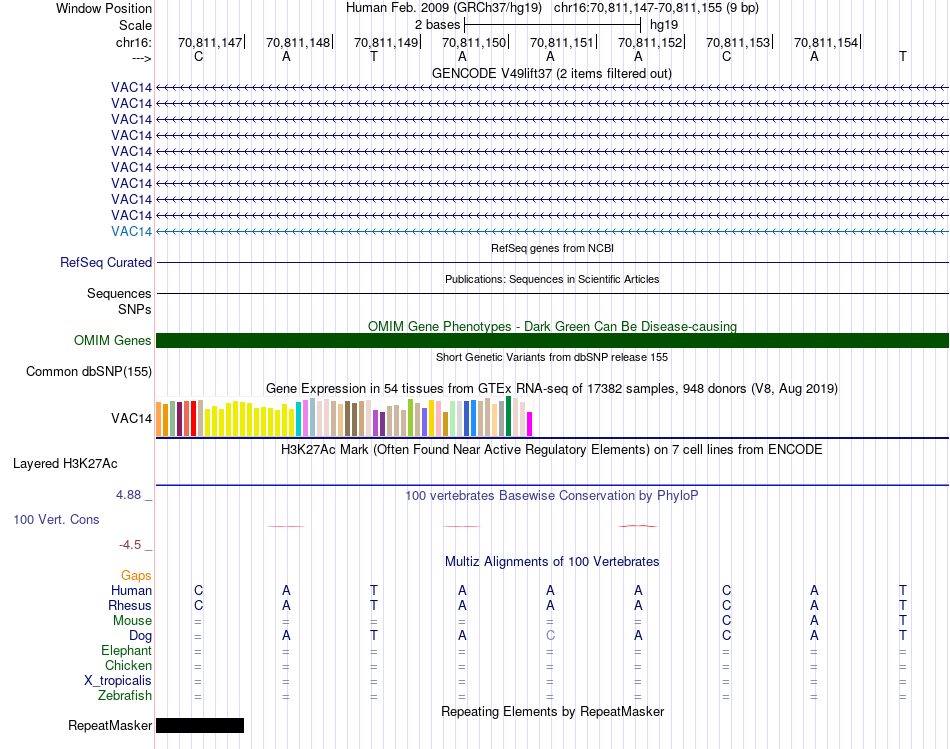This screenshot has height=749, width=950.
Task: Click the dark green GTEx expression bar
Action: pyautogui.click(x=508, y=416)
